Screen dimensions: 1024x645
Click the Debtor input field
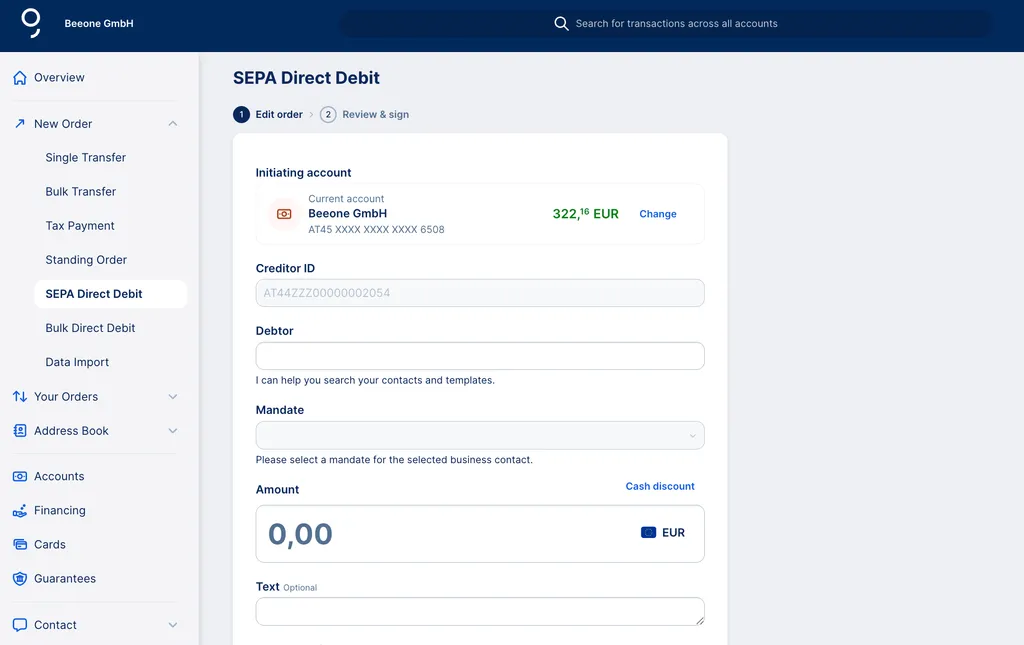click(478, 355)
